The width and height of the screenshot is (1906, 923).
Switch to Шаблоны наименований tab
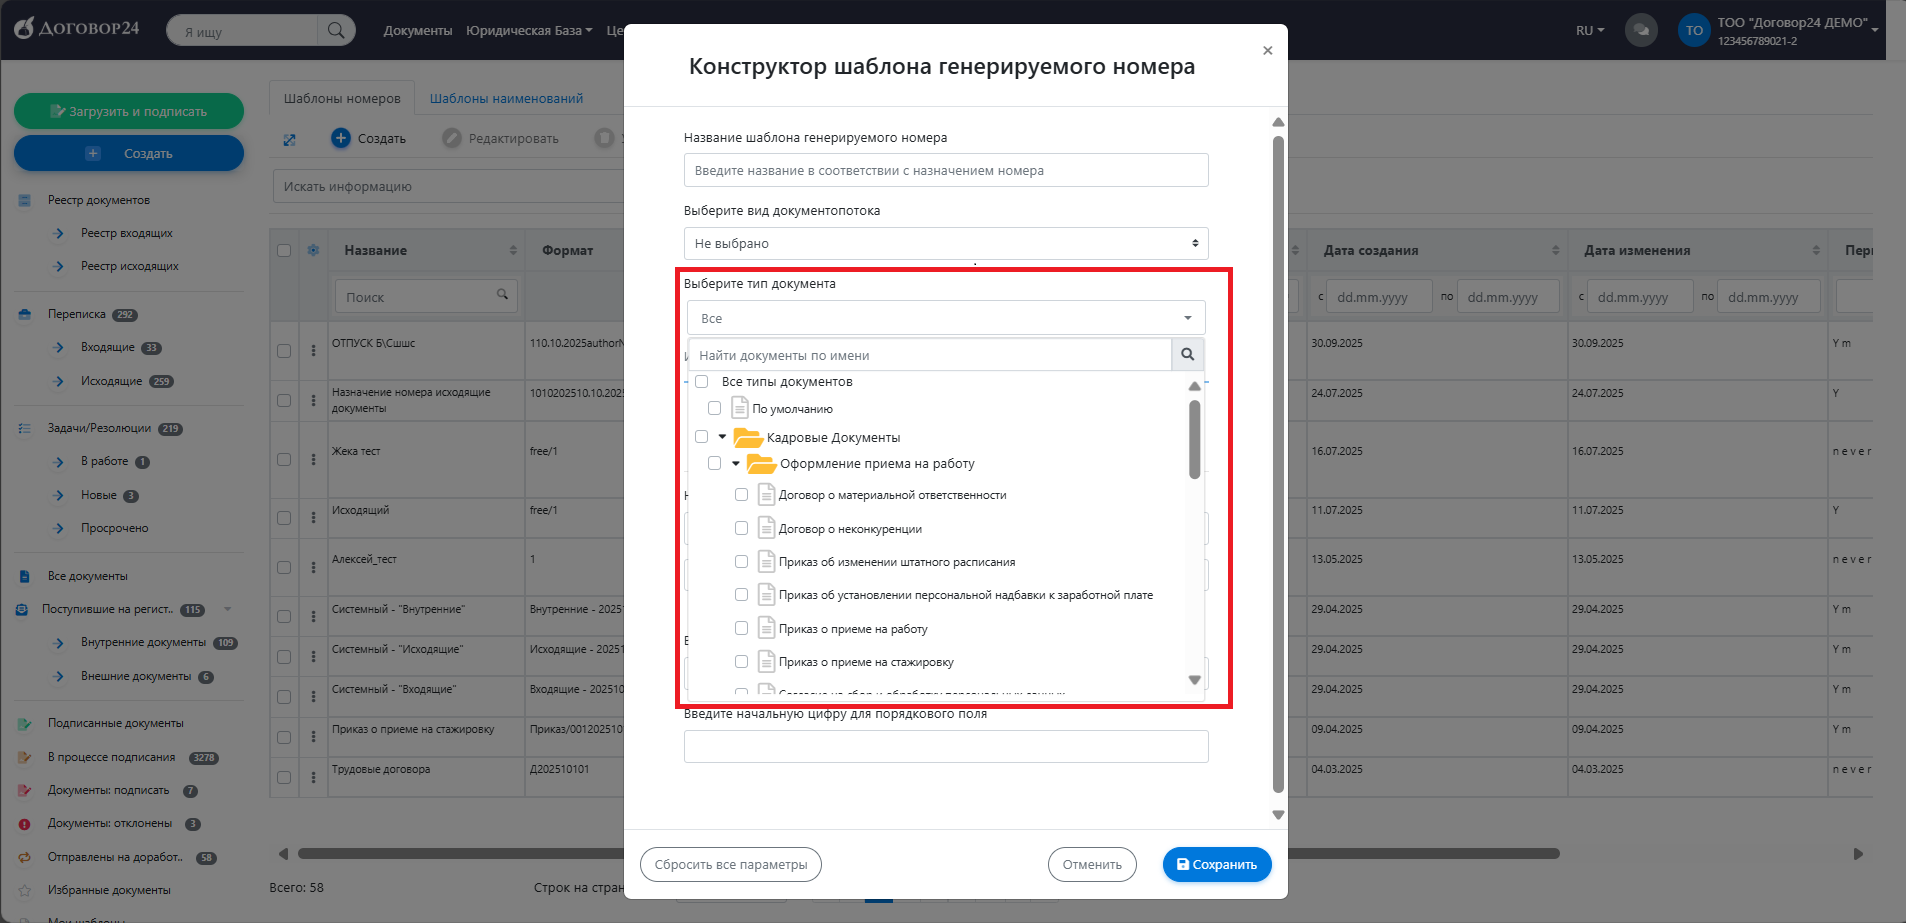pos(506,99)
